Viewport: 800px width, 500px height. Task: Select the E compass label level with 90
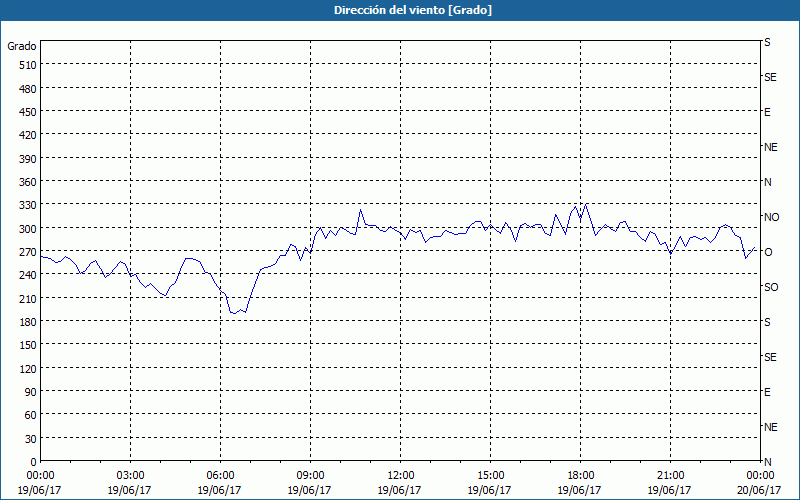click(x=767, y=392)
